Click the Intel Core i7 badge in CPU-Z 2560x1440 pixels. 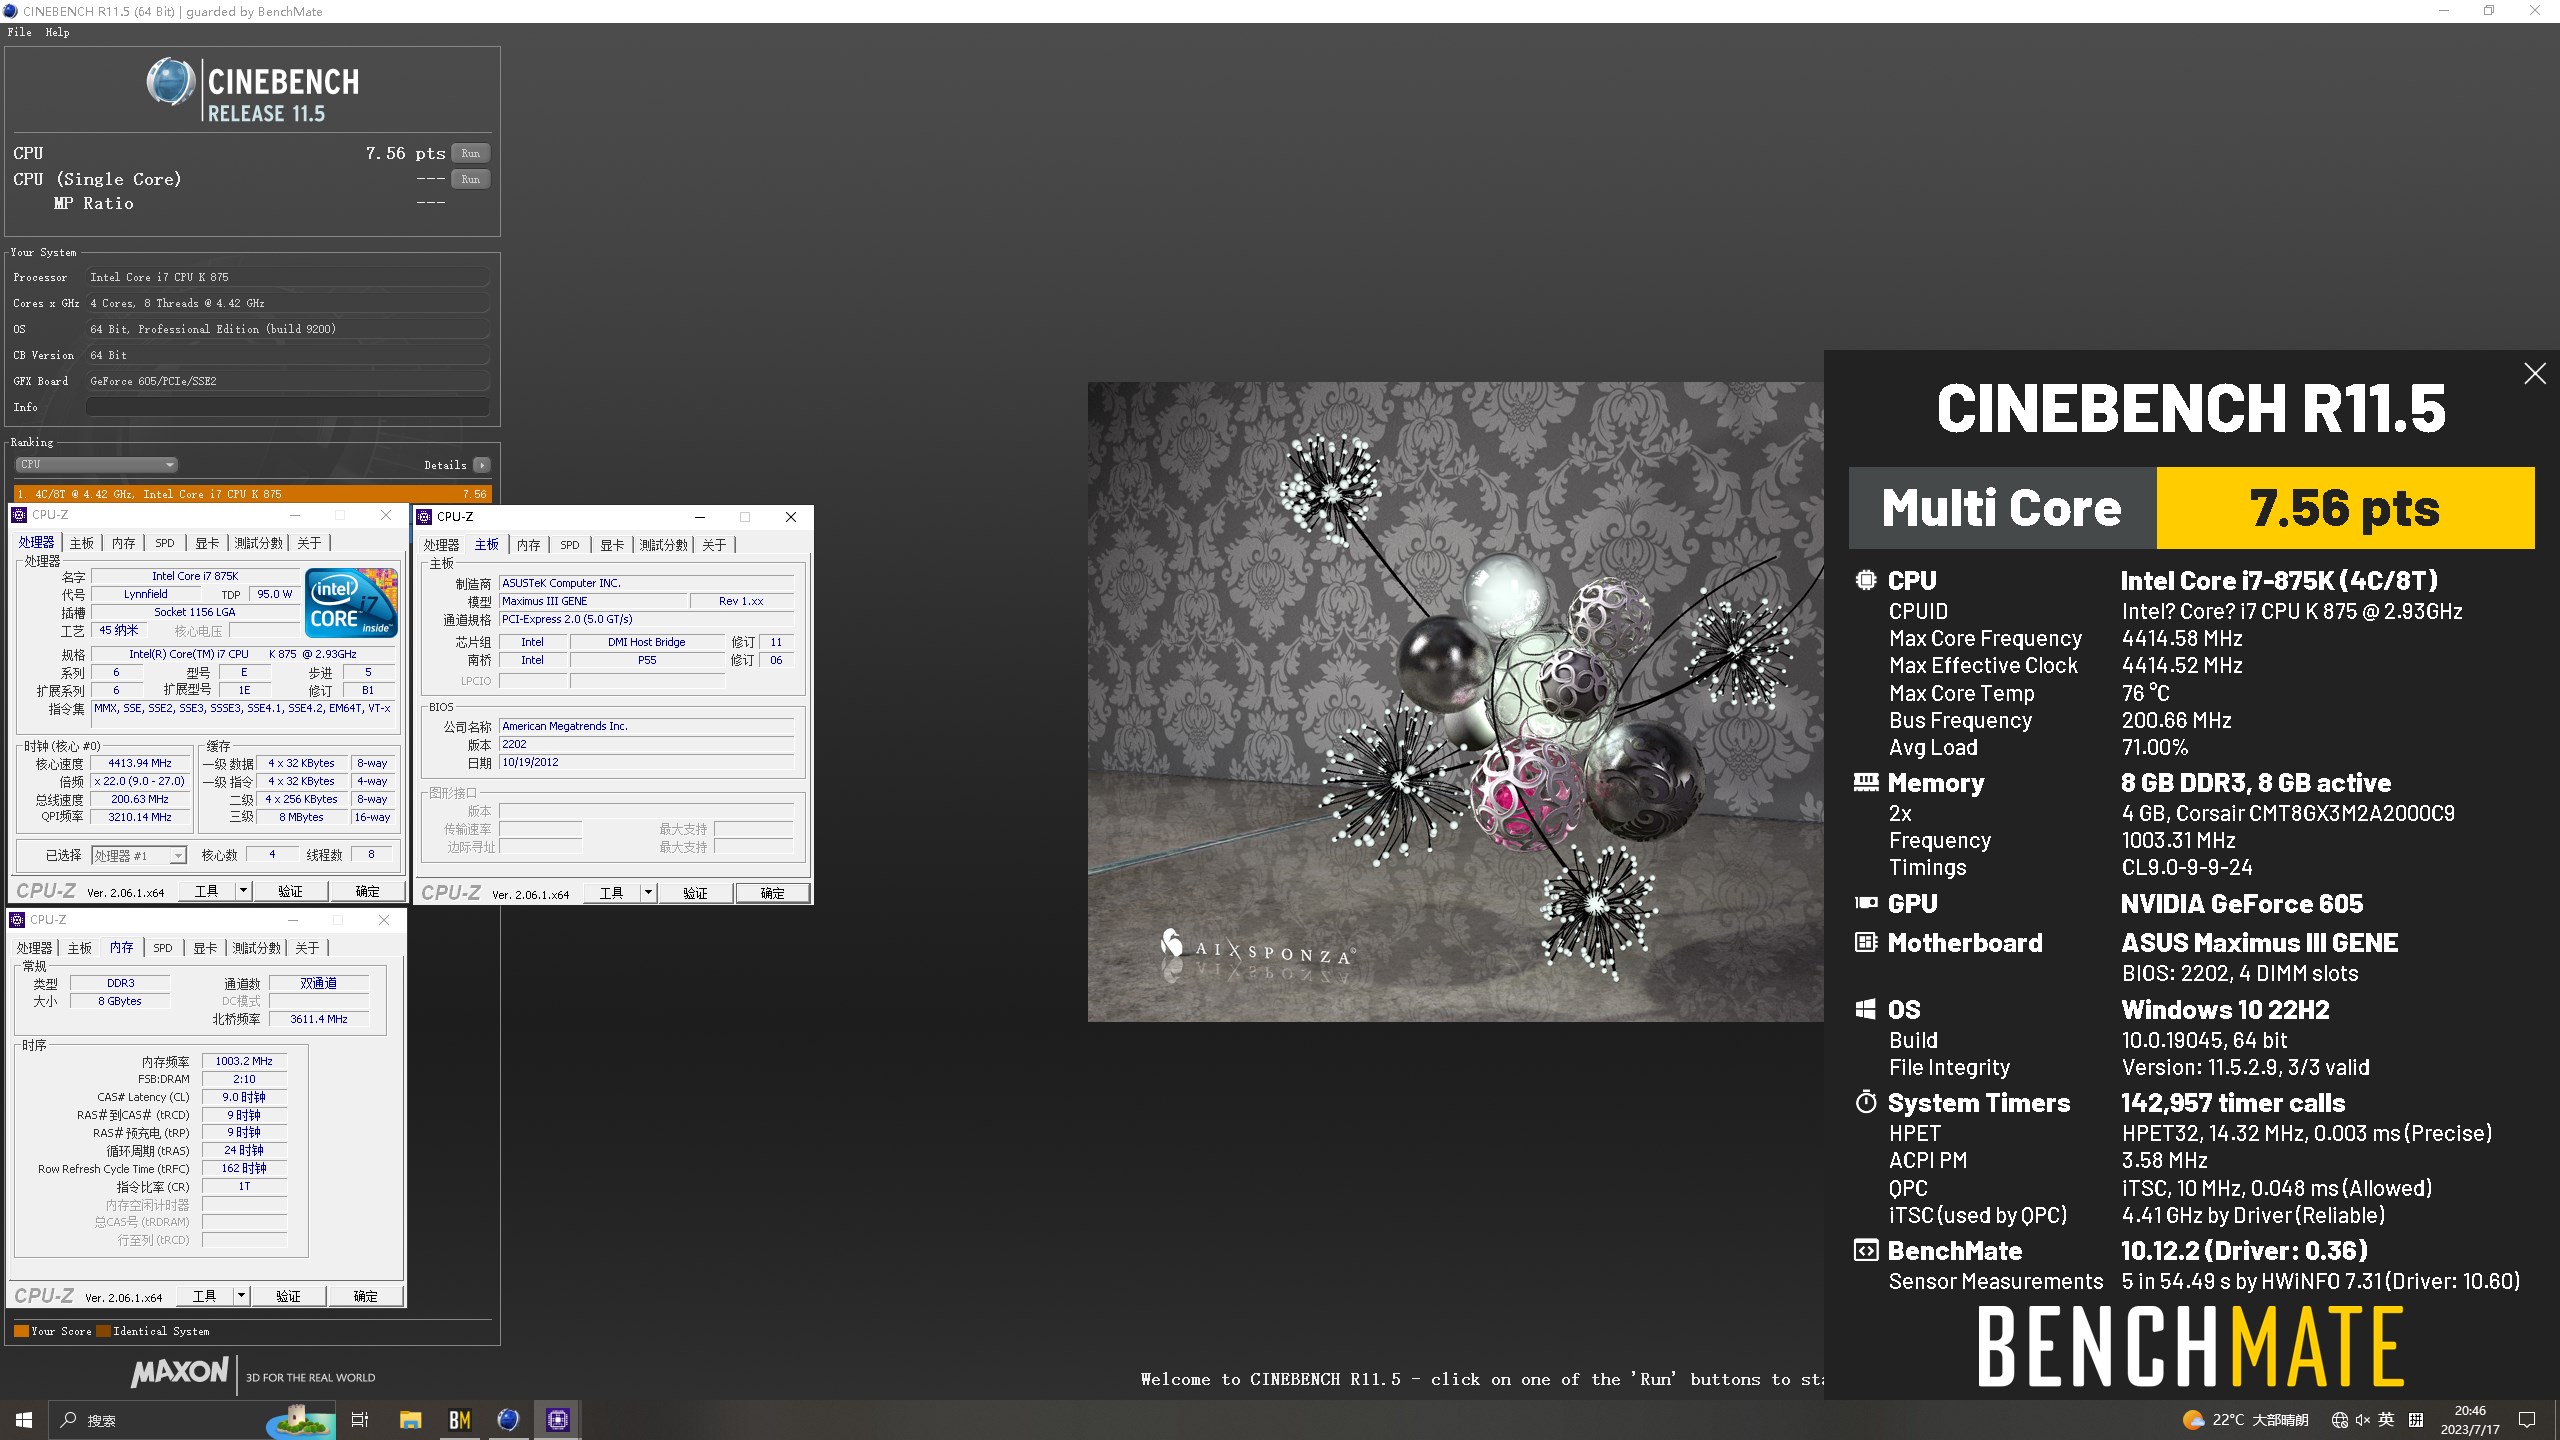(351, 603)
